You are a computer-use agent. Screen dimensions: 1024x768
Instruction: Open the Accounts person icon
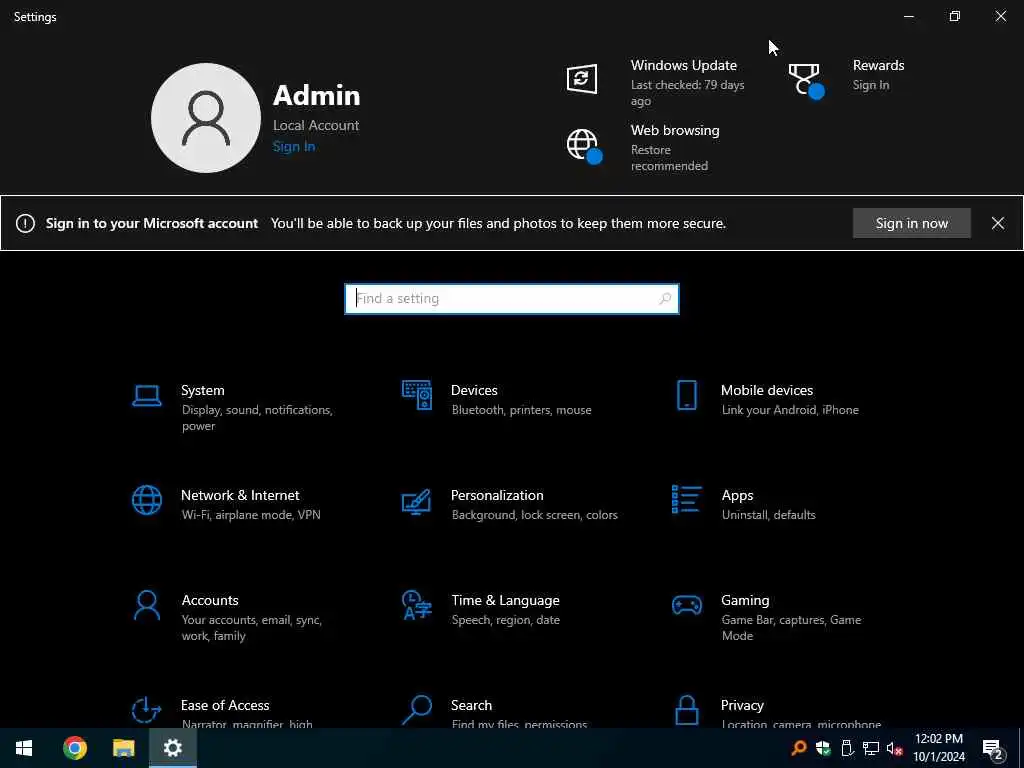coord(147,605)
